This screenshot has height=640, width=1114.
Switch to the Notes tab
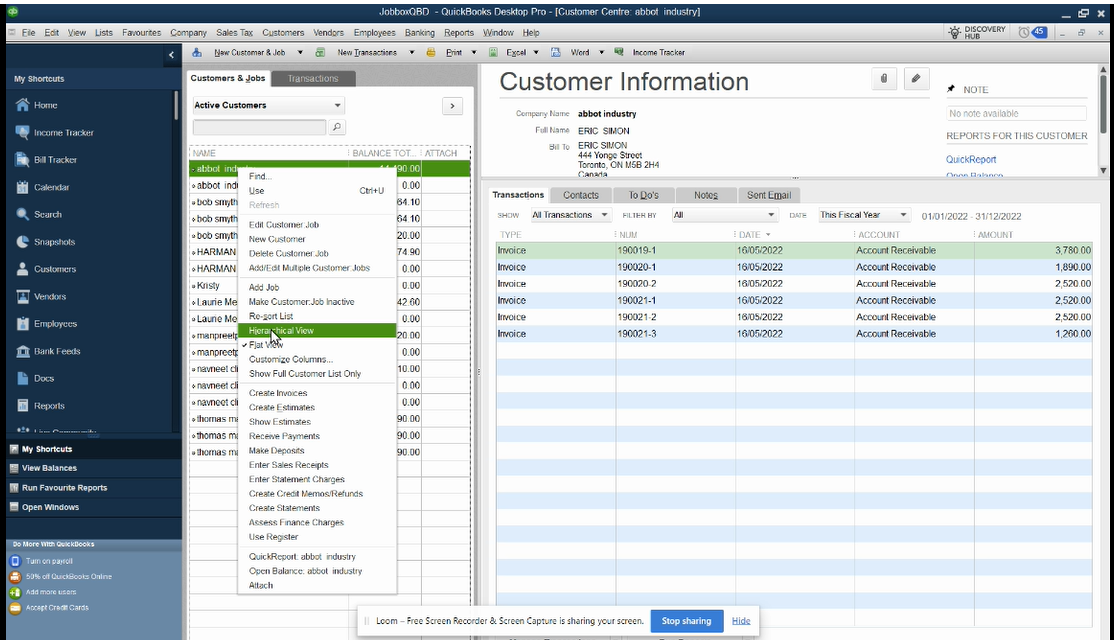[705, 195]
